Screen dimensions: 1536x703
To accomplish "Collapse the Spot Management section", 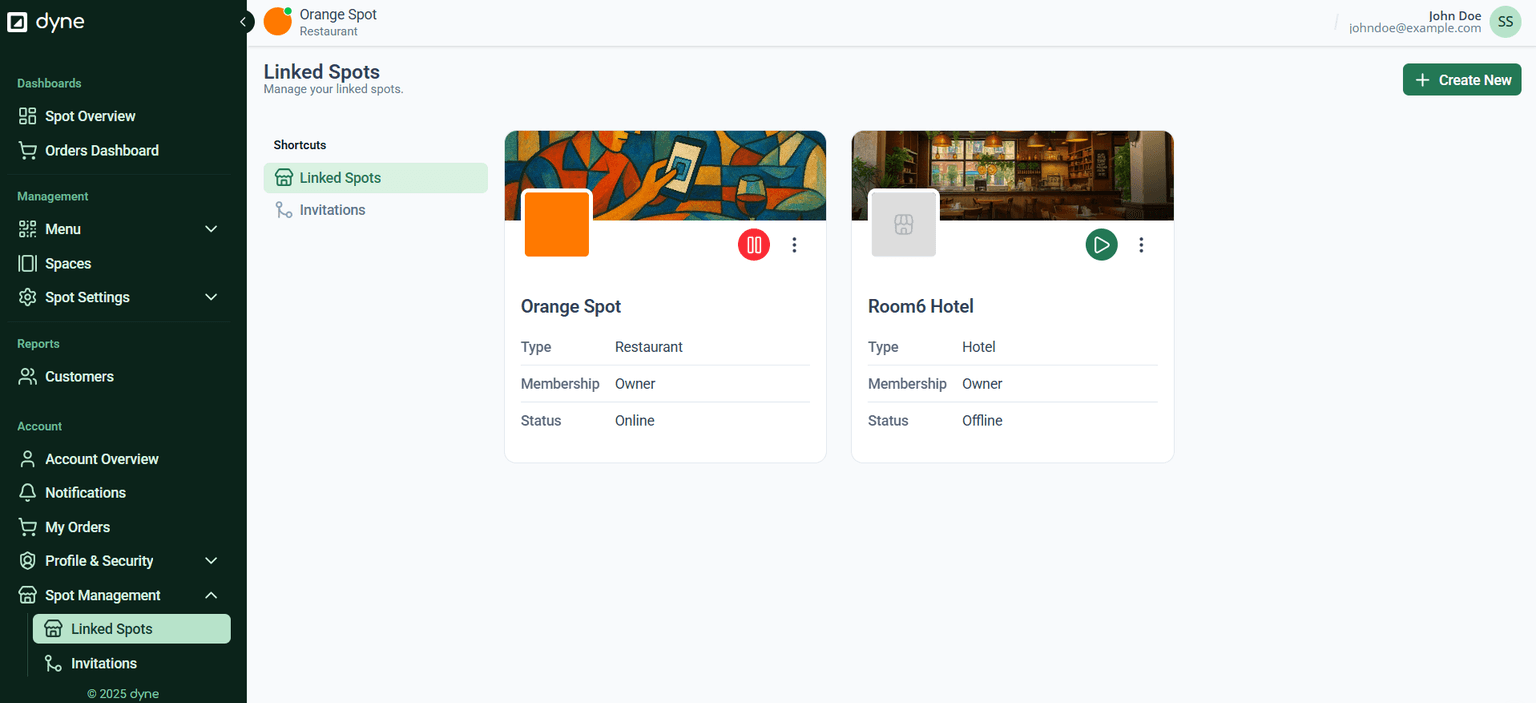I will pos(211,595).
